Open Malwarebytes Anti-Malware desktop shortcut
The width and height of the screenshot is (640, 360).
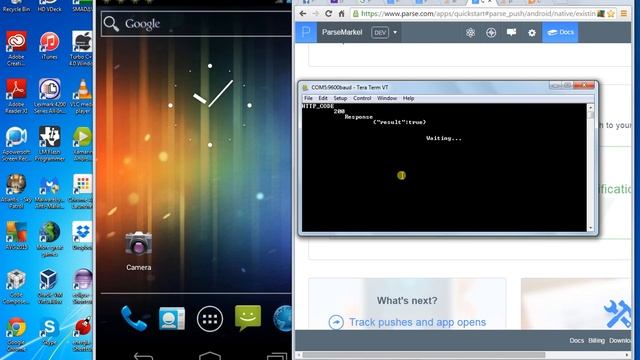point(49,191)
